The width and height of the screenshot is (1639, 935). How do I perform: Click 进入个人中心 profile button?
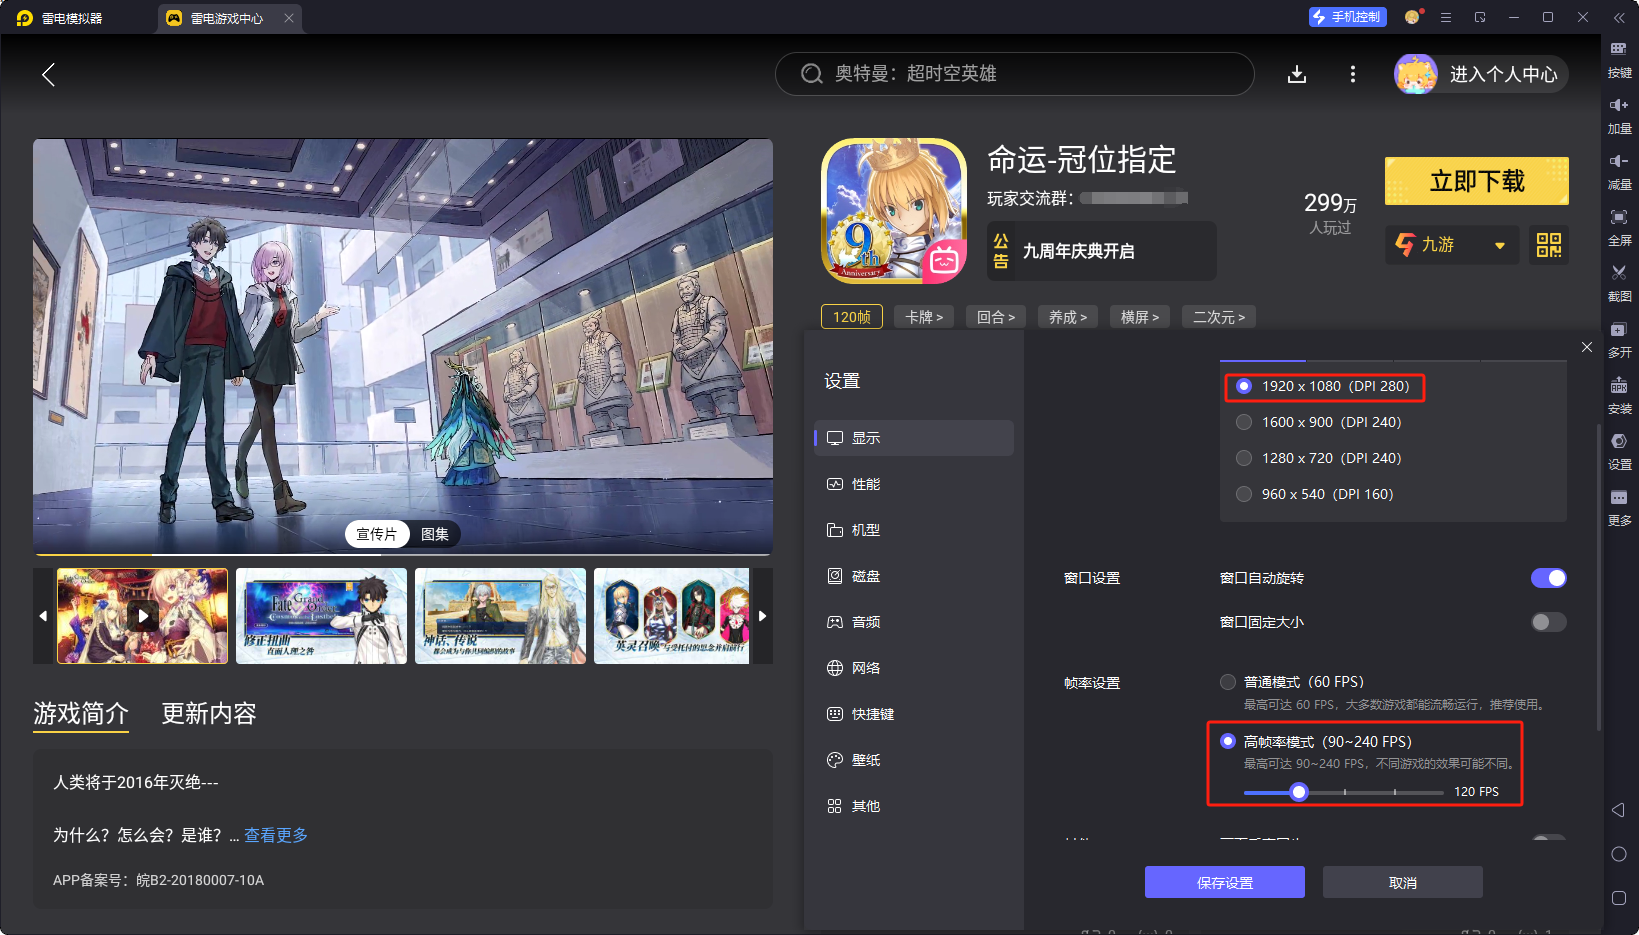(x=1481, y=74)
